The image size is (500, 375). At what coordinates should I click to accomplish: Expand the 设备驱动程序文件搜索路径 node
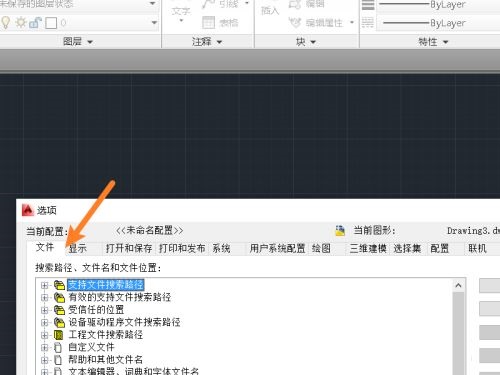[44, 322]
